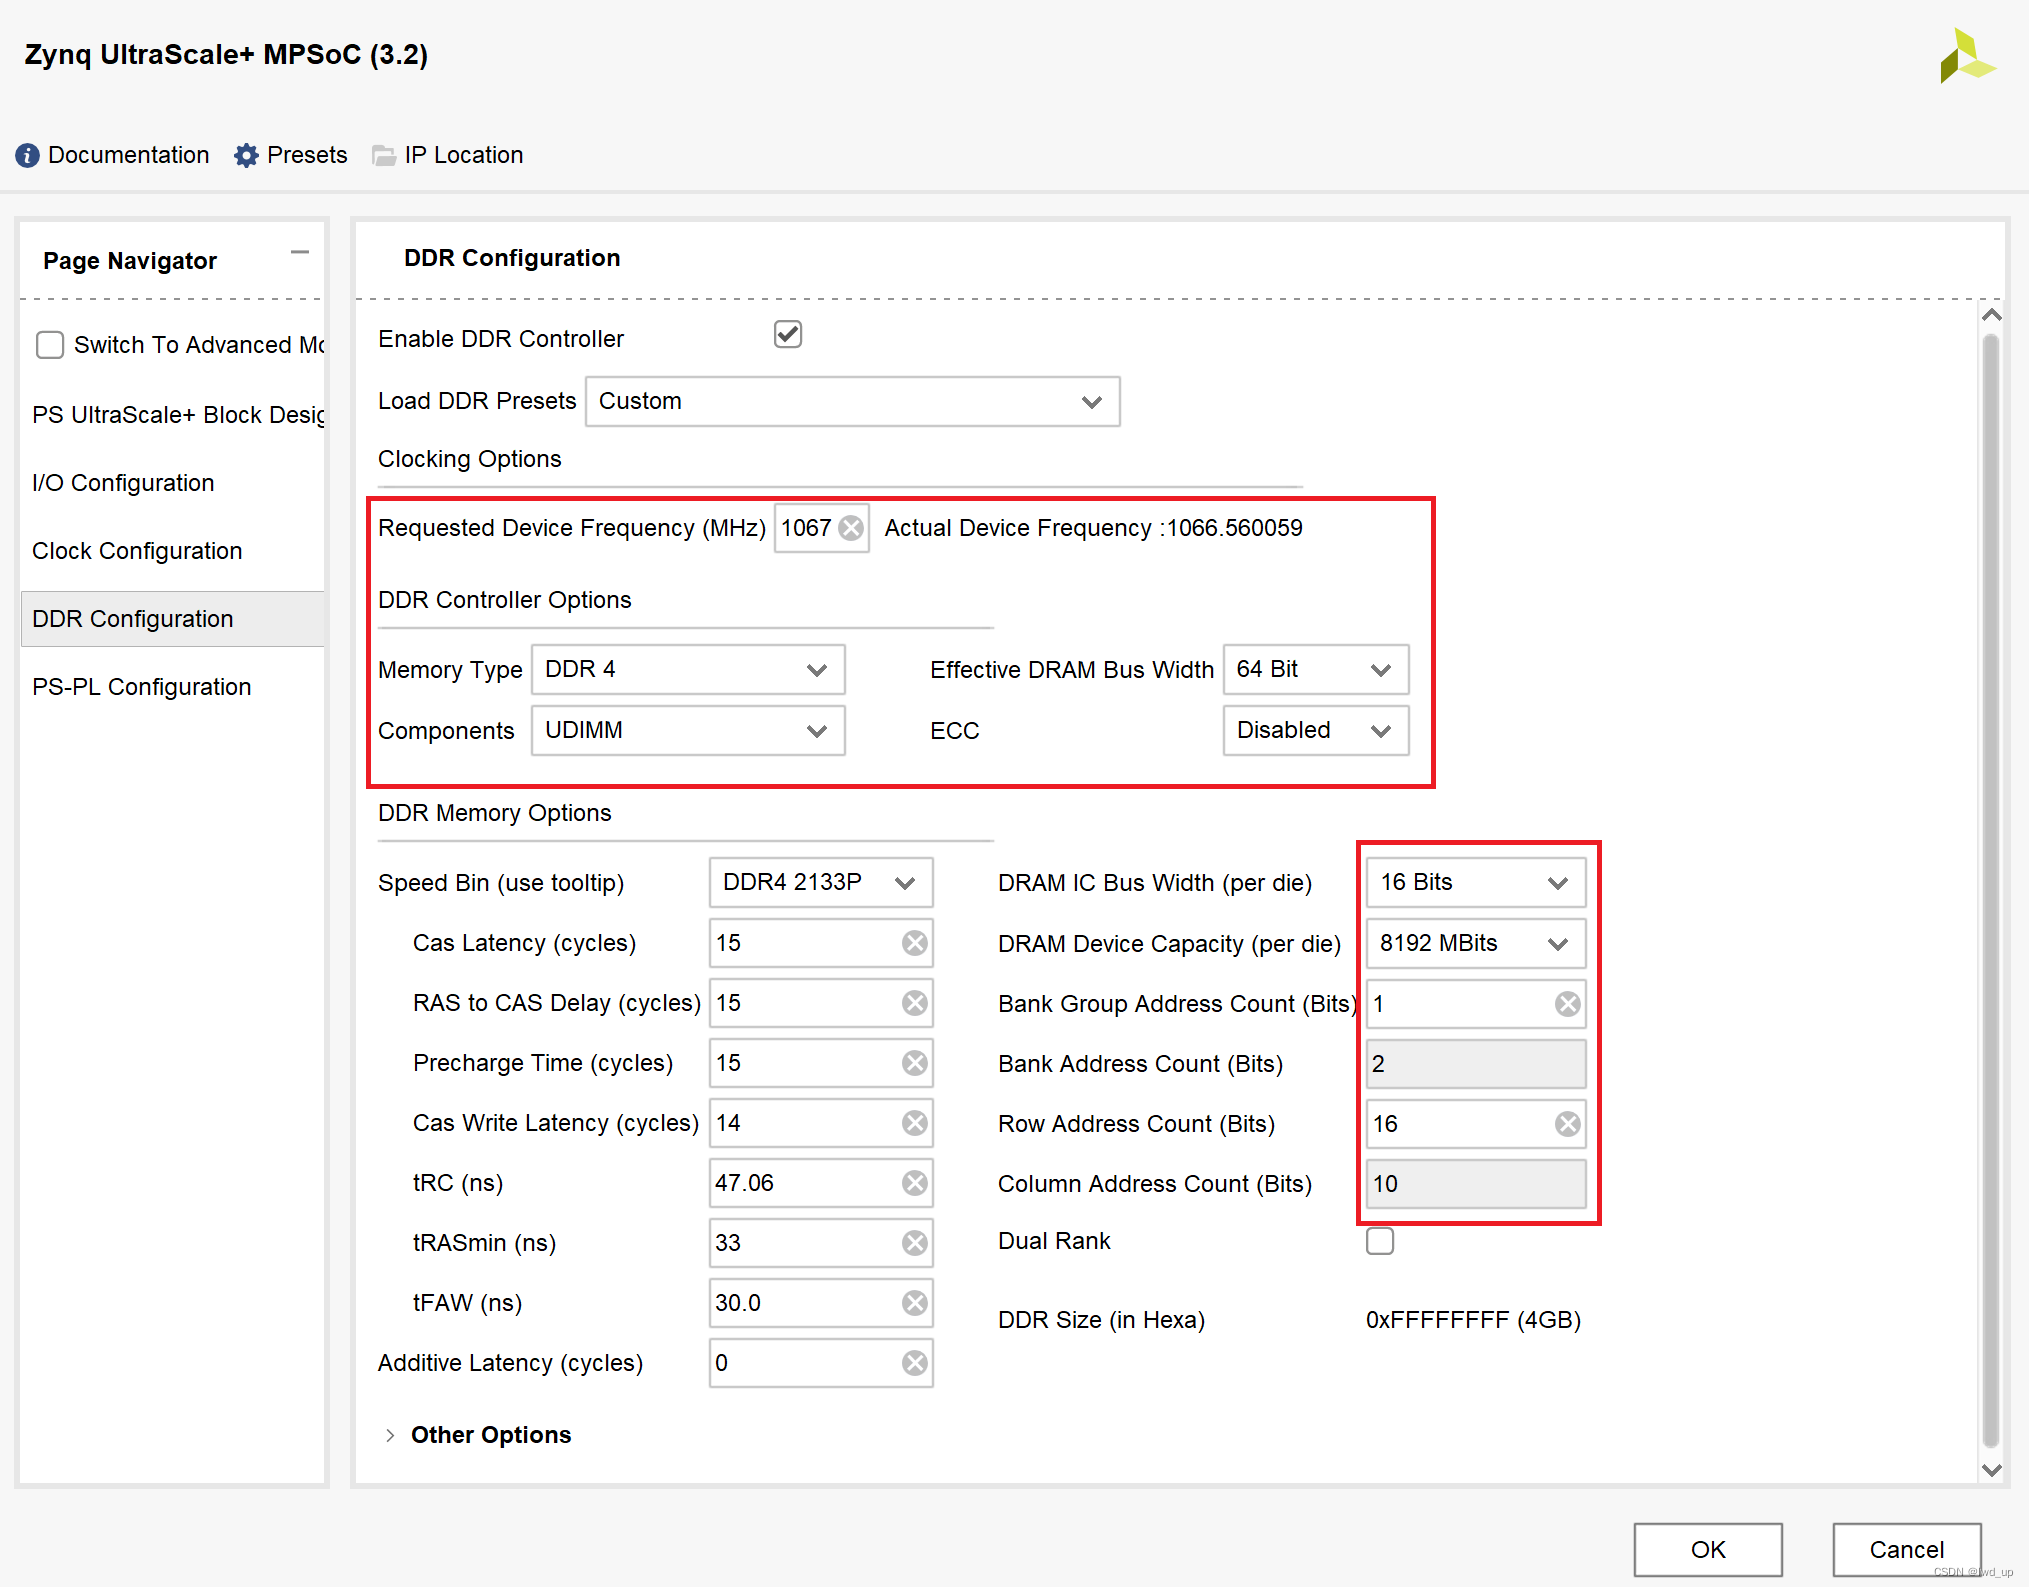
Task: Open the Clock Configuration page
Action: [137, 551]
